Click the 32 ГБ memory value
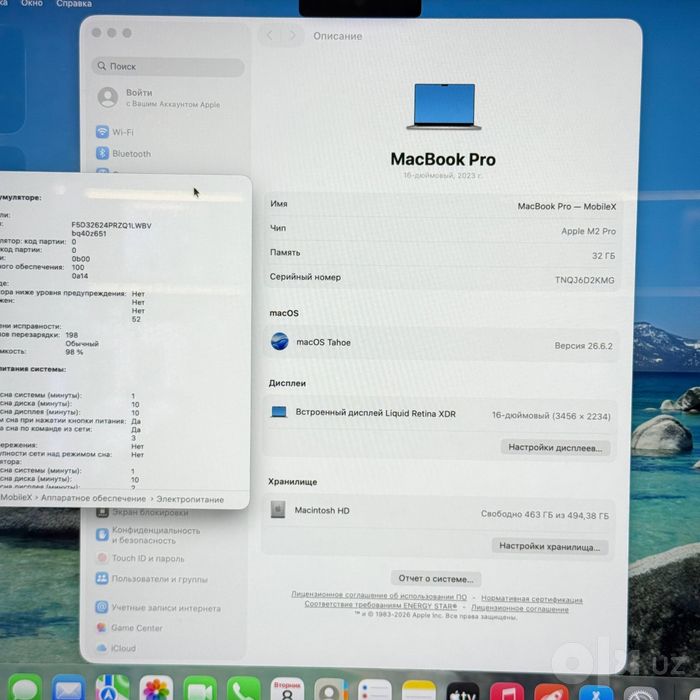This screenshot has width=700, height=700. (x=603, y=256)
